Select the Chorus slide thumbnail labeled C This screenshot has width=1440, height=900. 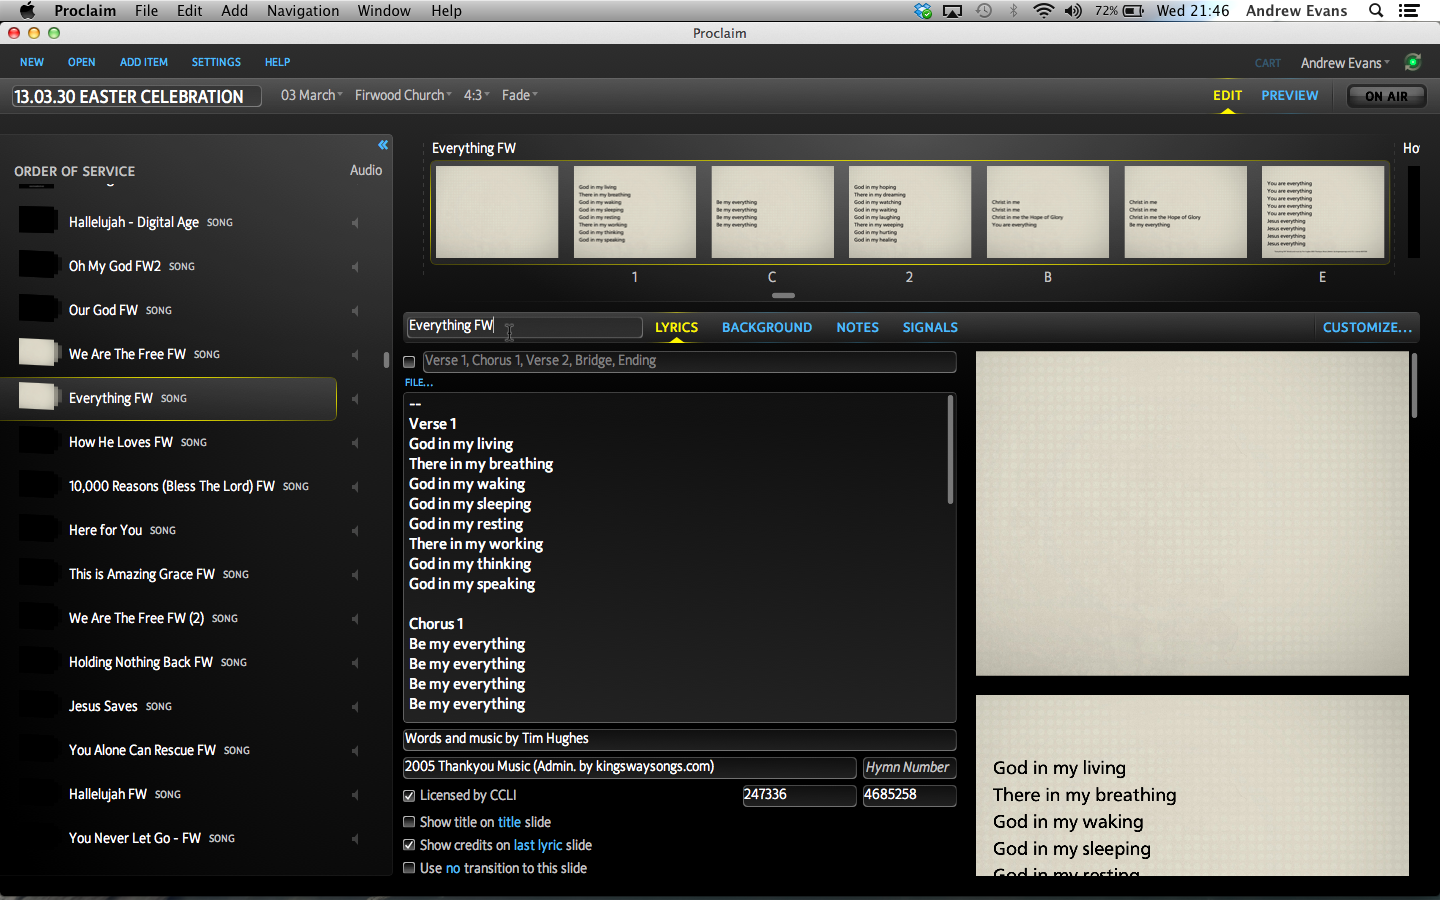[772, 212]
